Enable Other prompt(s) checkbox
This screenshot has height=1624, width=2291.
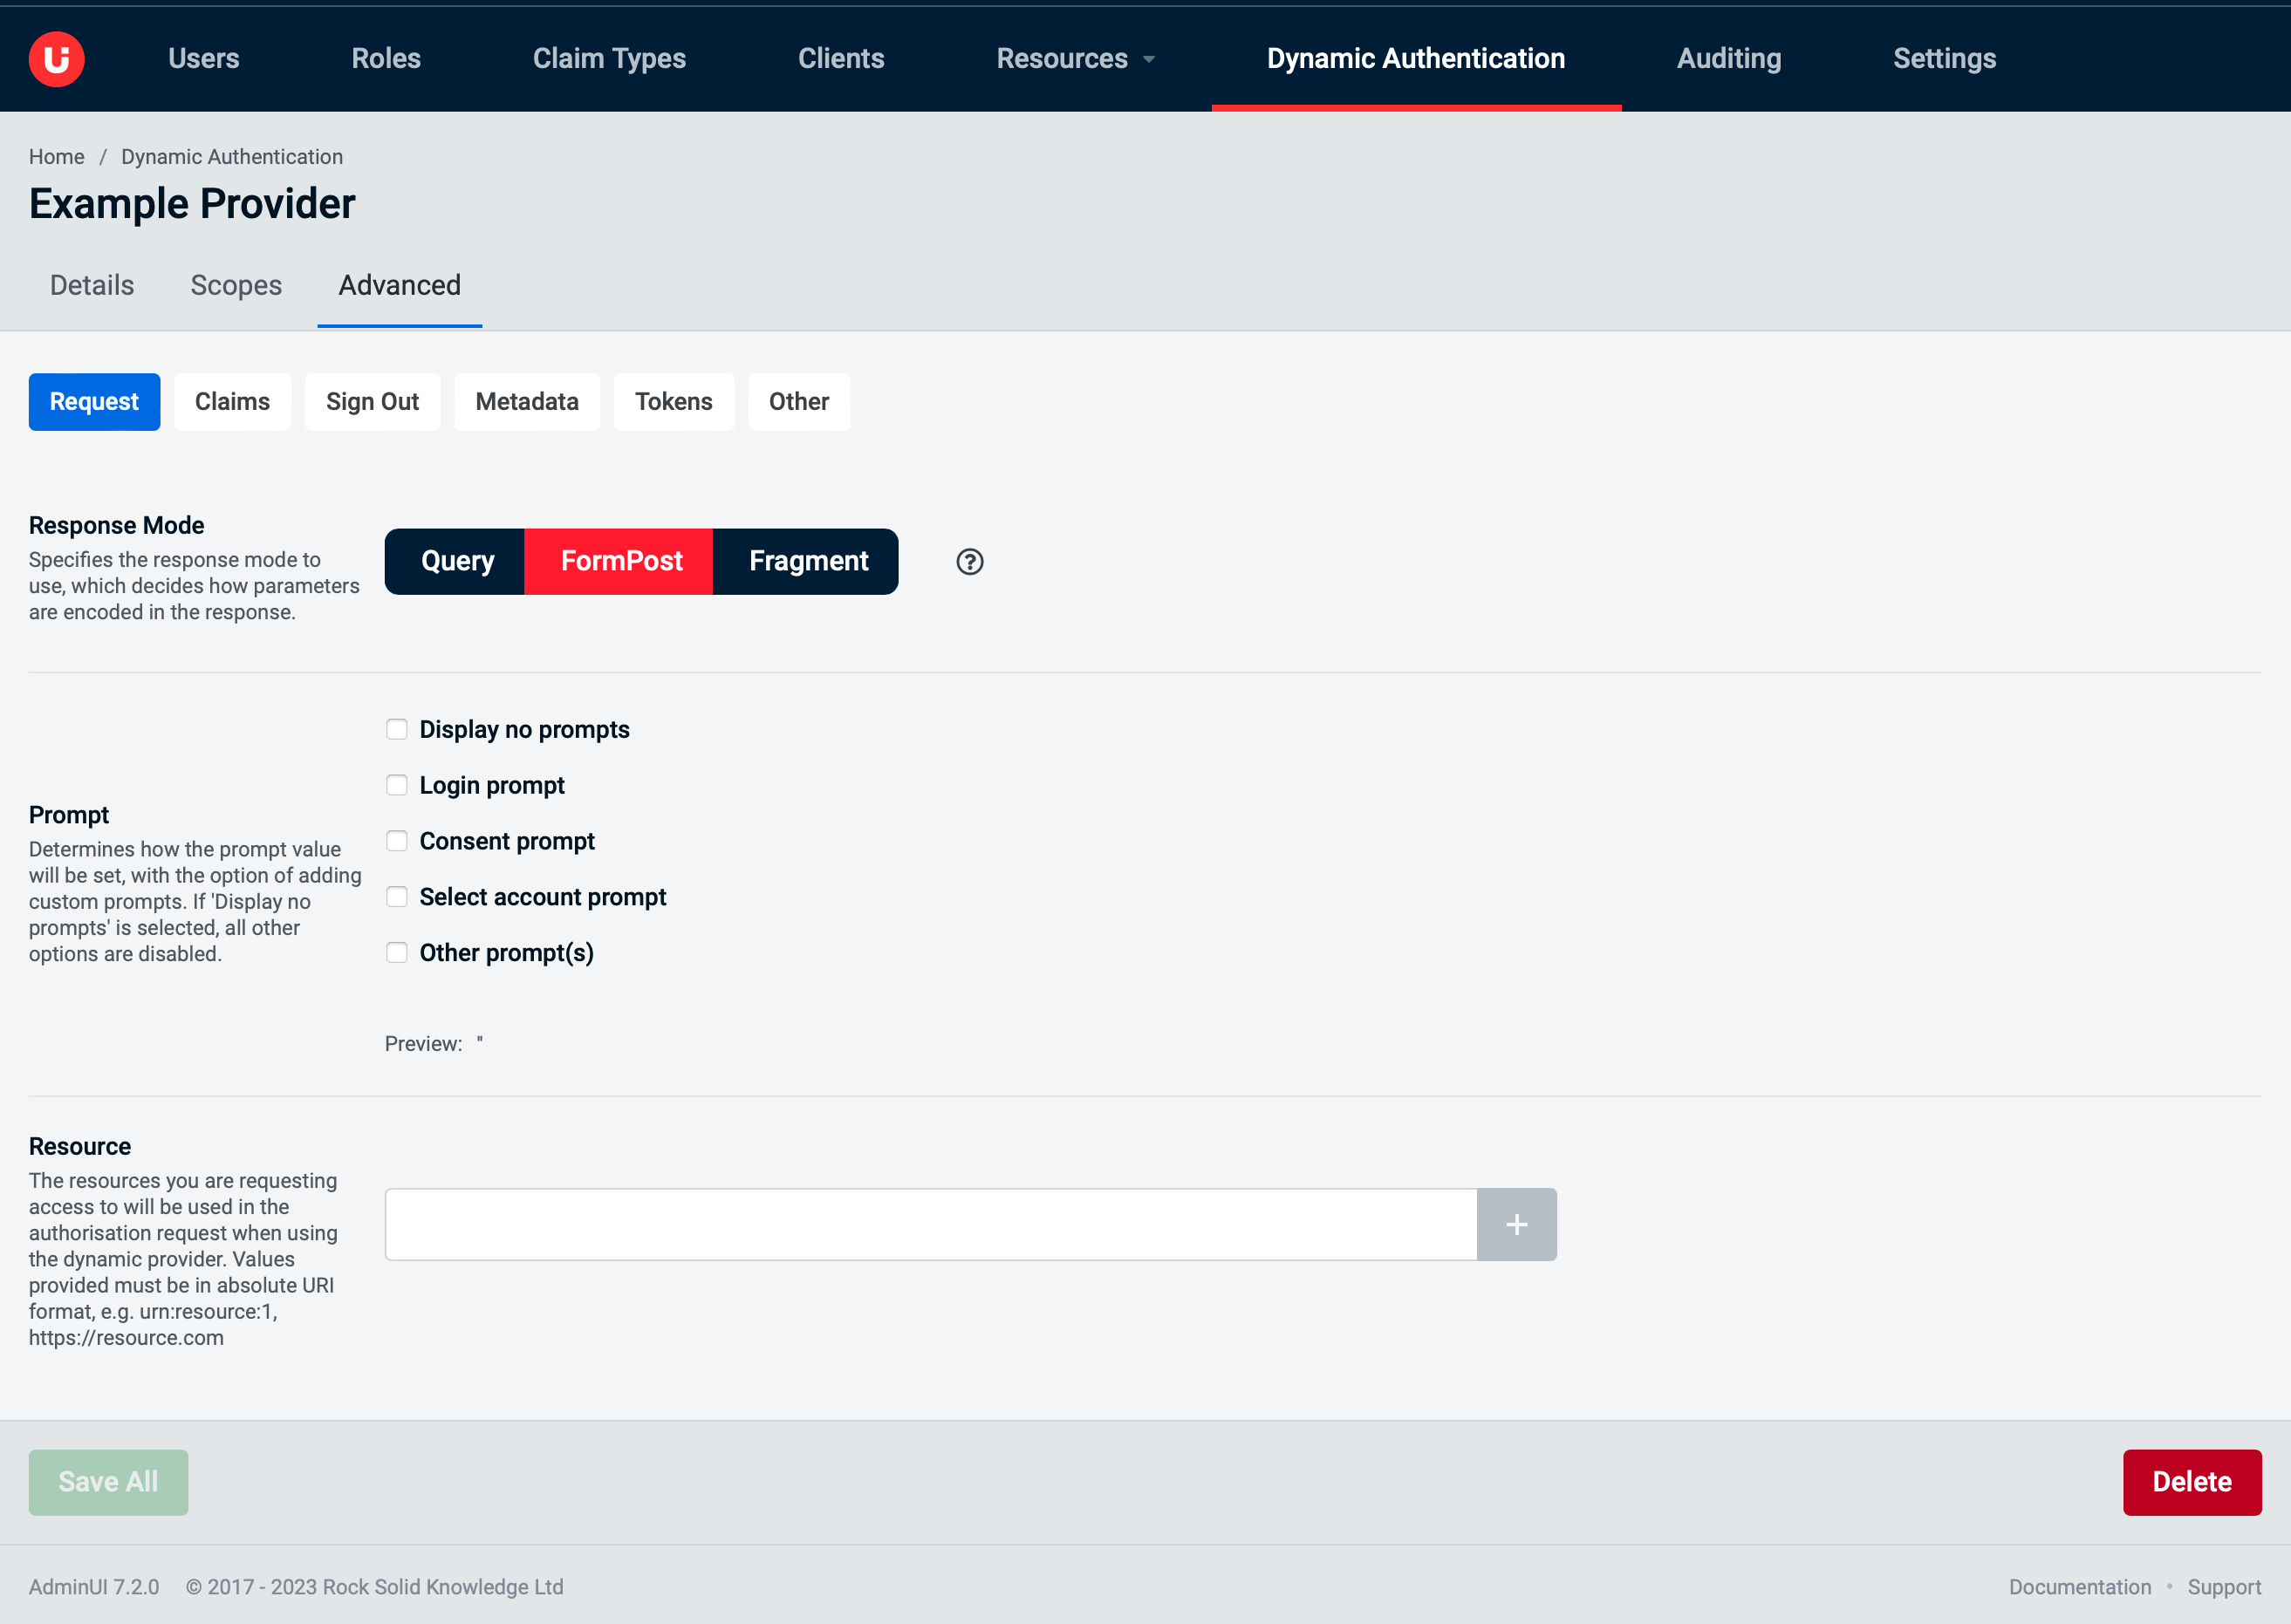coord(397,953)
